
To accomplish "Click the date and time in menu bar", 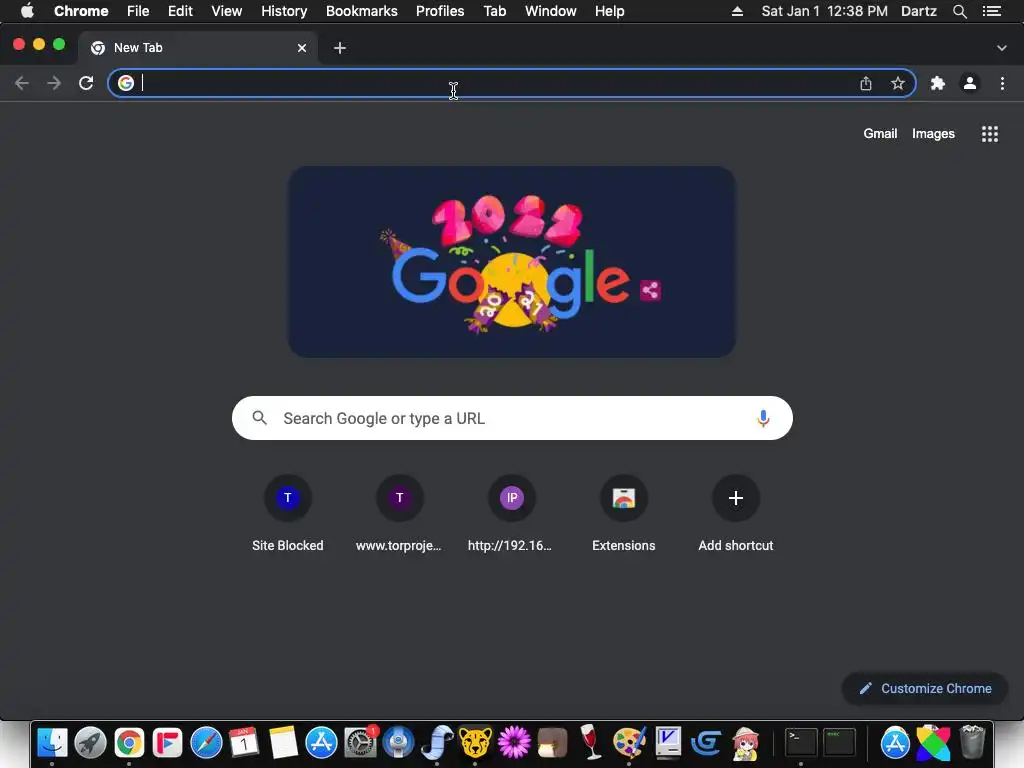I will (824, 11).
